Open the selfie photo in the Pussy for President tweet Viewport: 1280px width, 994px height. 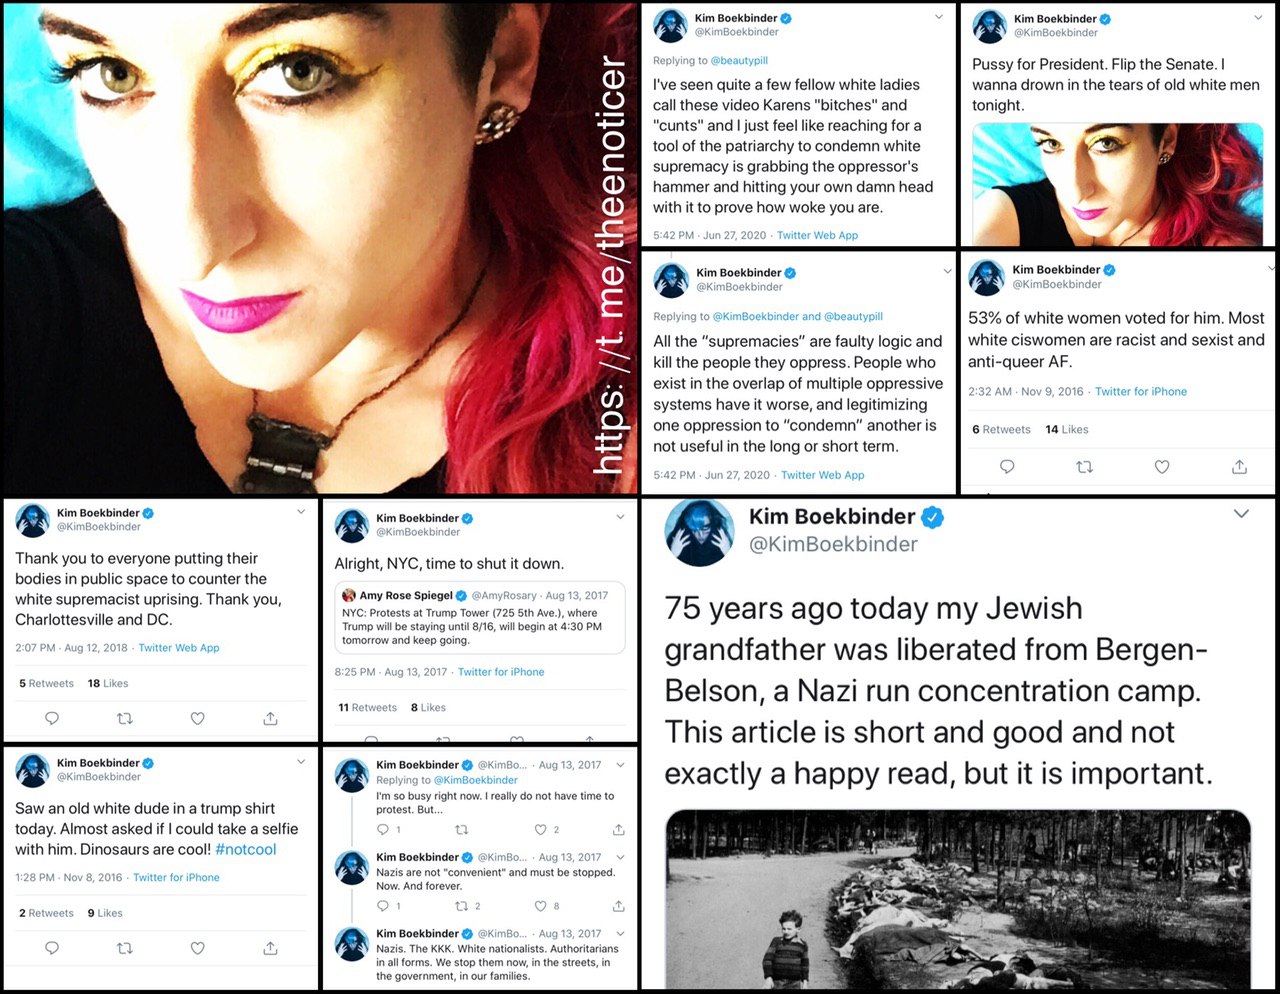tap(1117, 184)
